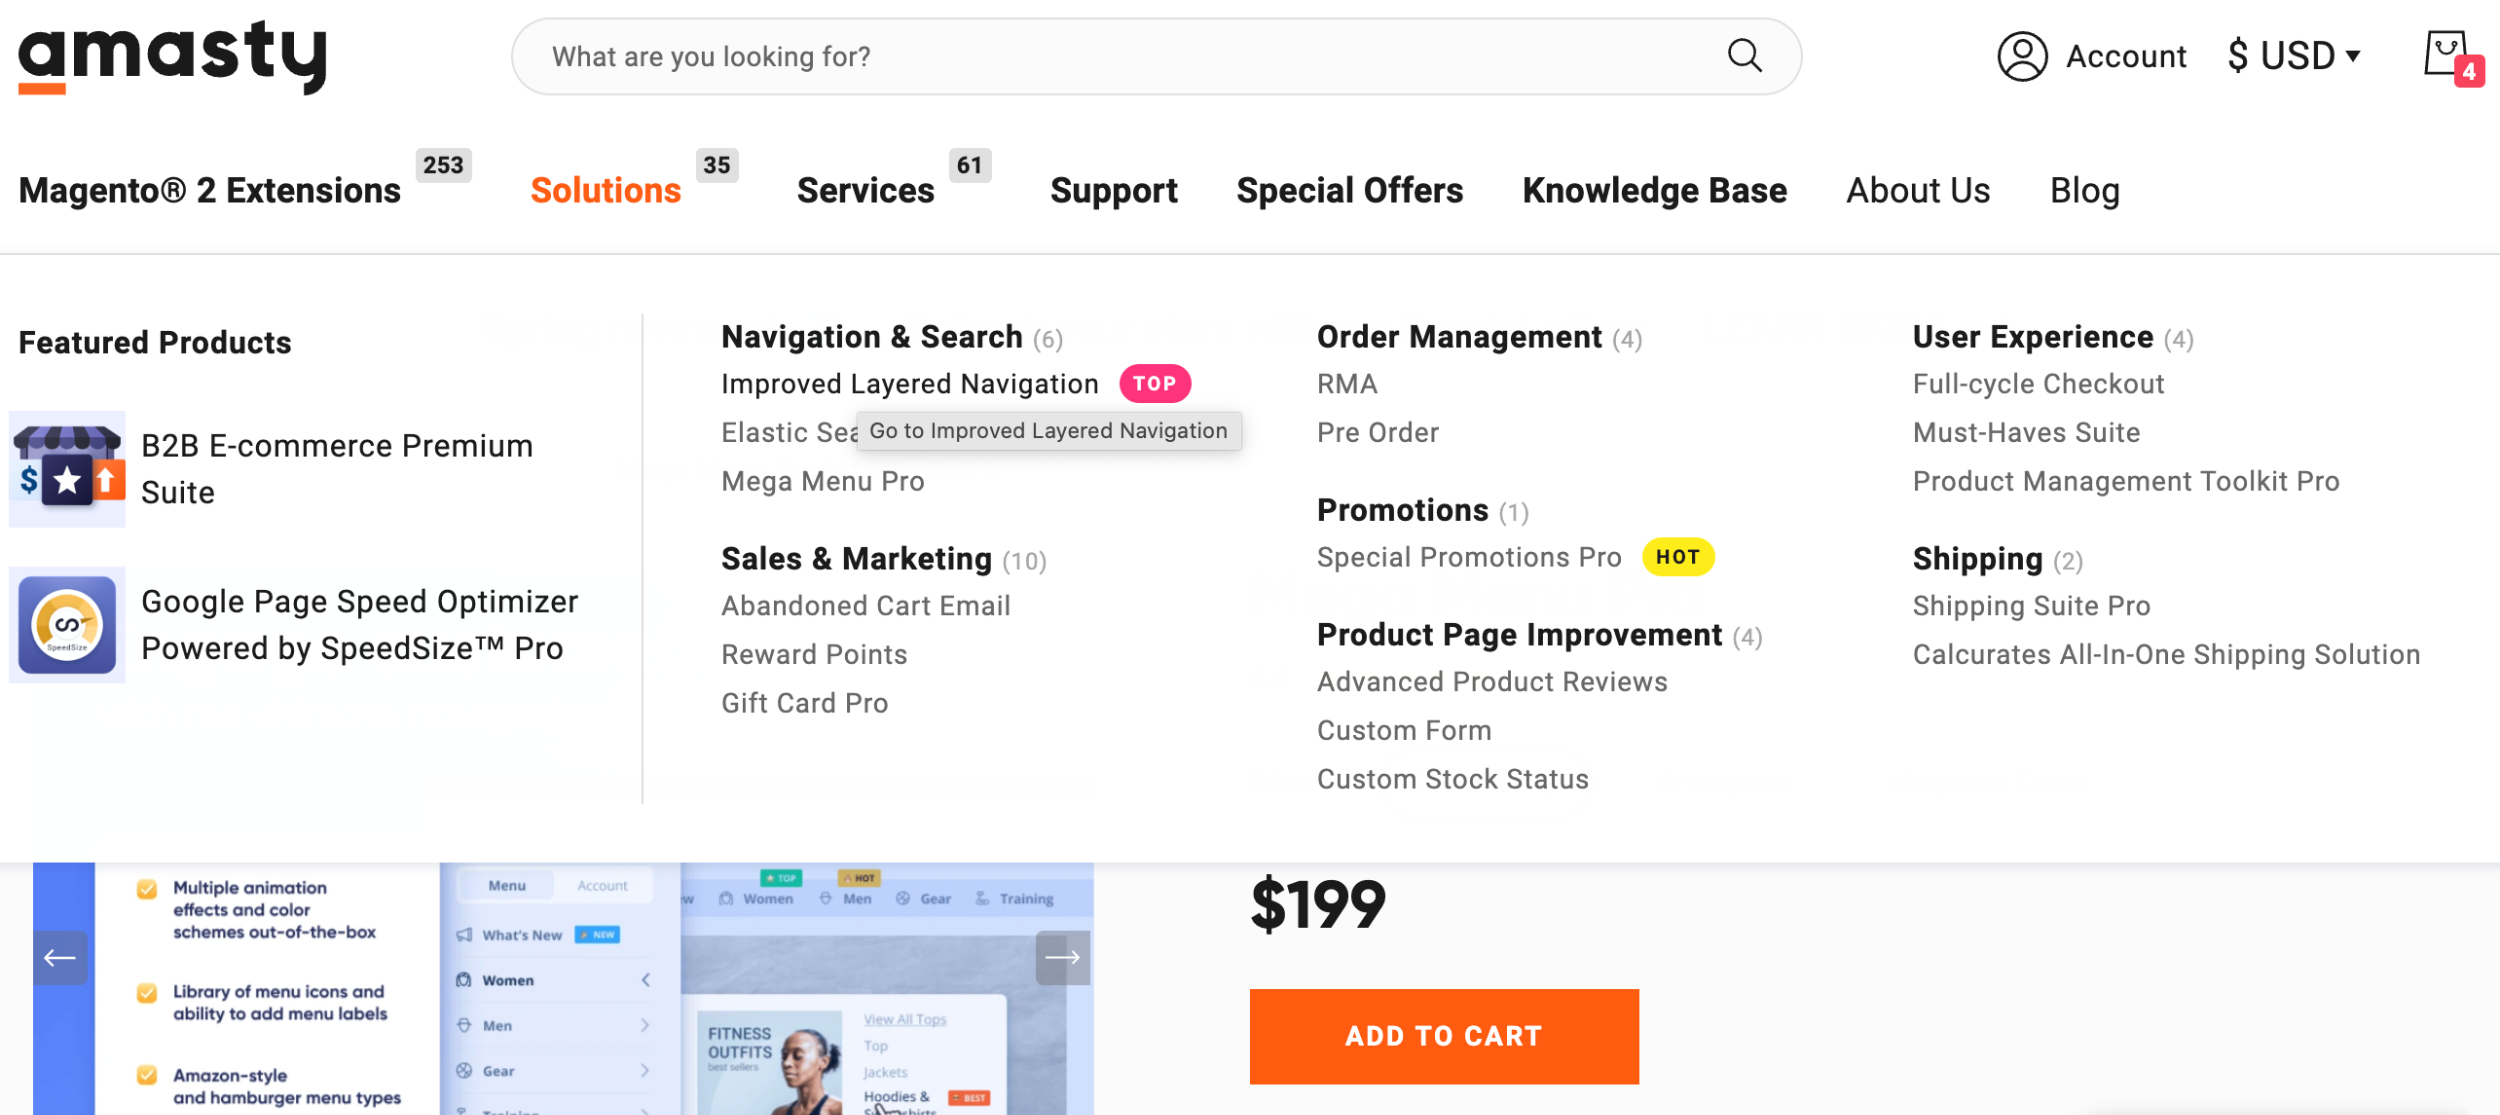Open the Account user icon
This screenshot has height=1115, width=2500.
[2022, 56]
